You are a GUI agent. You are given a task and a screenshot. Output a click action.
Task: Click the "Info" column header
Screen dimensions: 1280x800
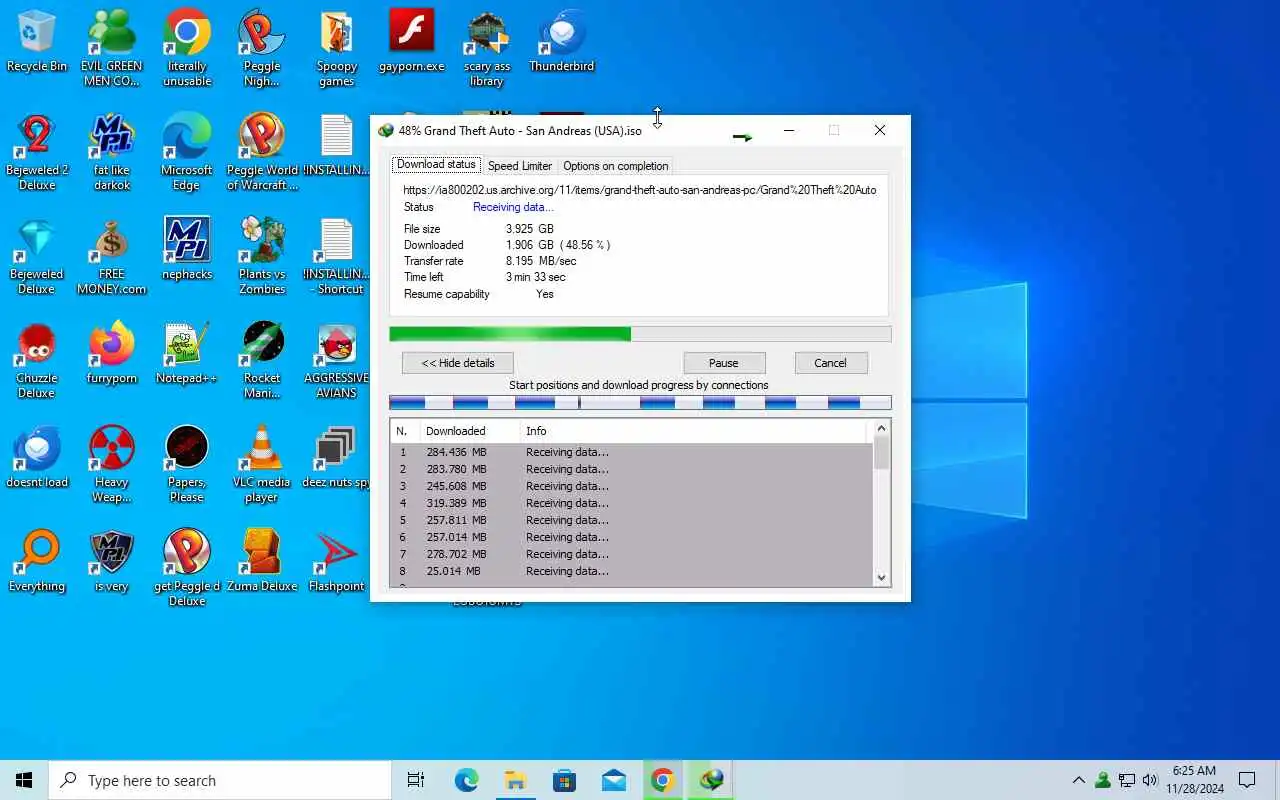point(695,431)
